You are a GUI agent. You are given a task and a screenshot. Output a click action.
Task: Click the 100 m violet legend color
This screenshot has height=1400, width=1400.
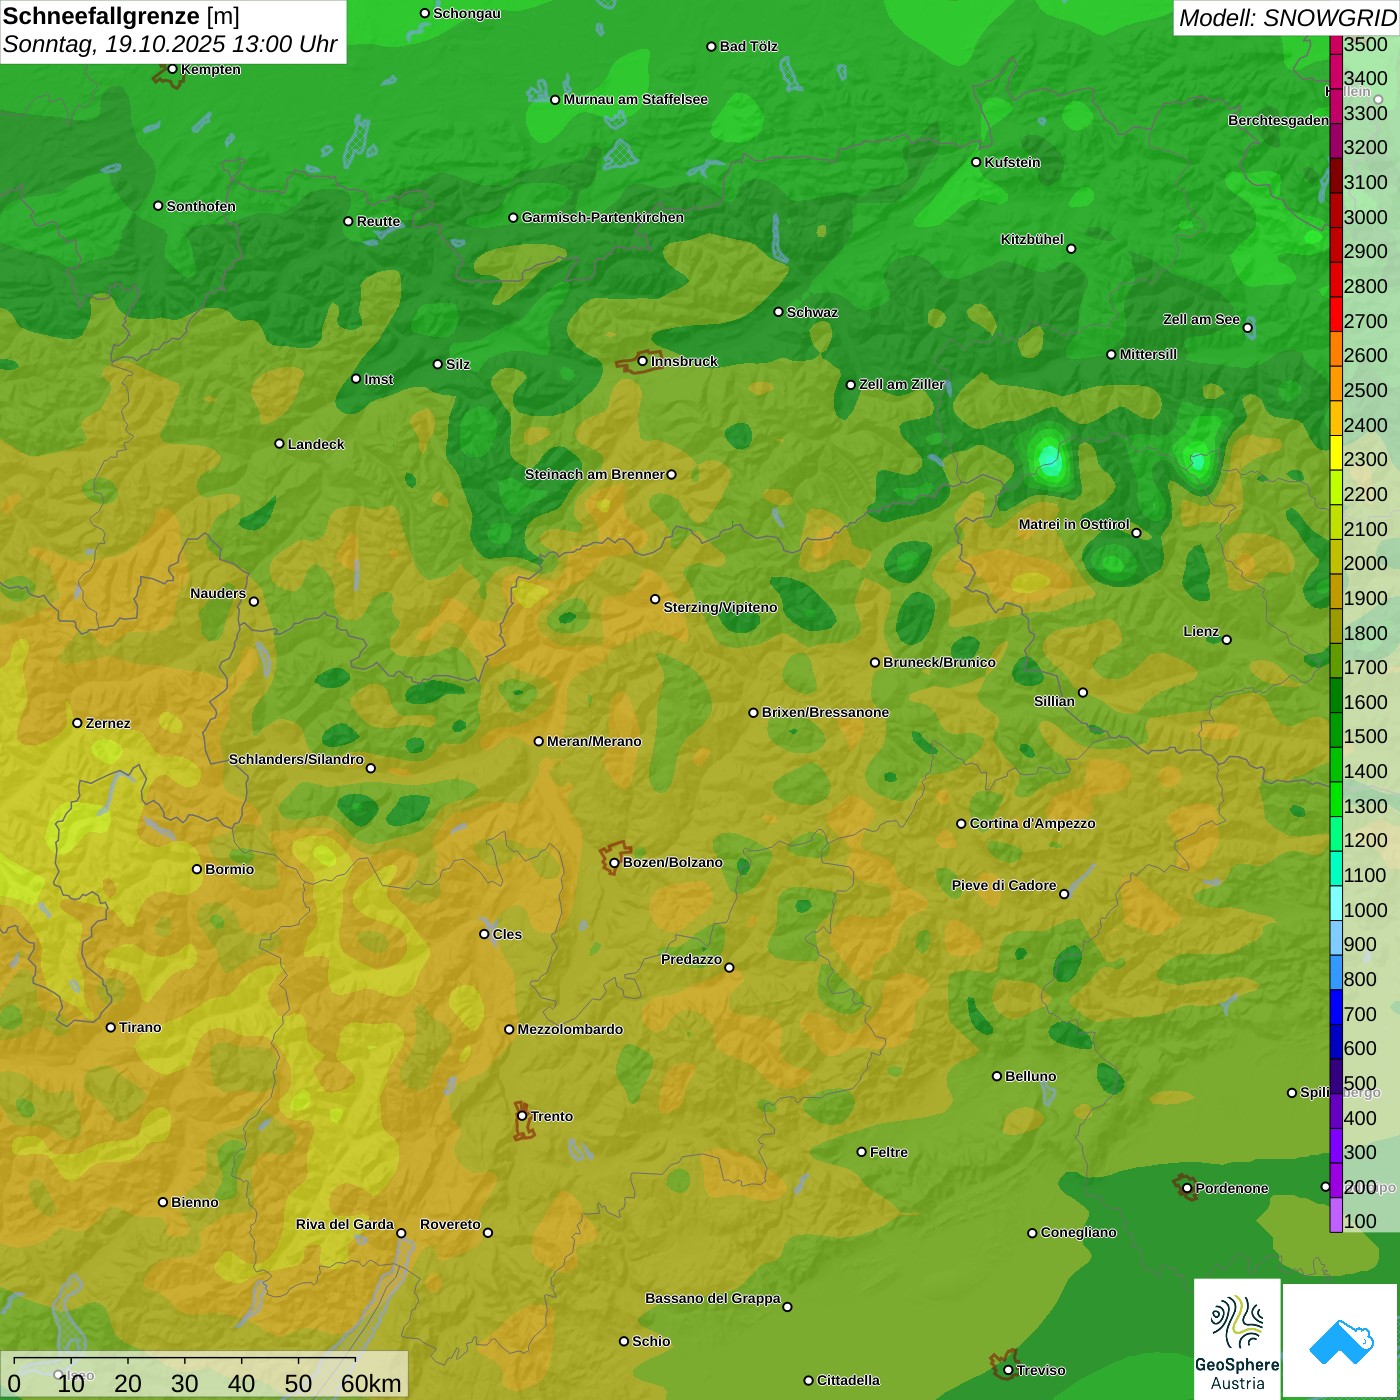(x=1335, y=1215)
